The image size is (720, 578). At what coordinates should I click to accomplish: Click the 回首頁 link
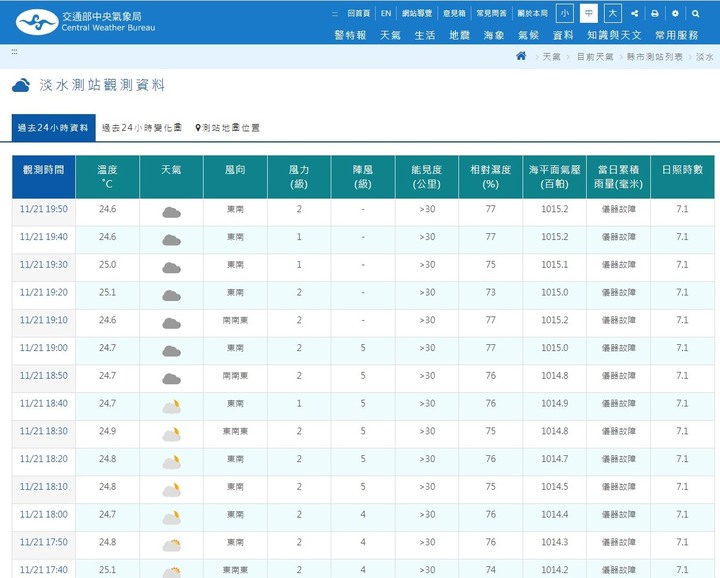coord(359,13)
